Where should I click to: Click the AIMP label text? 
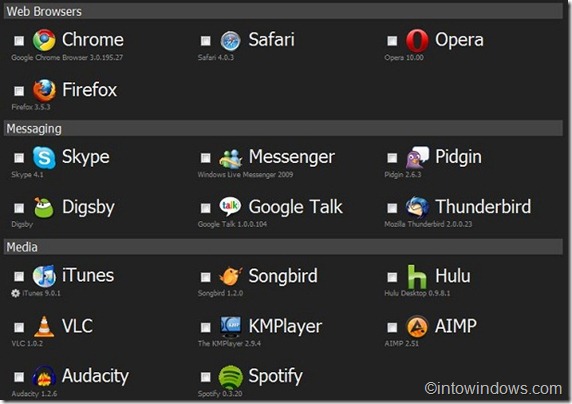point(456,326)
